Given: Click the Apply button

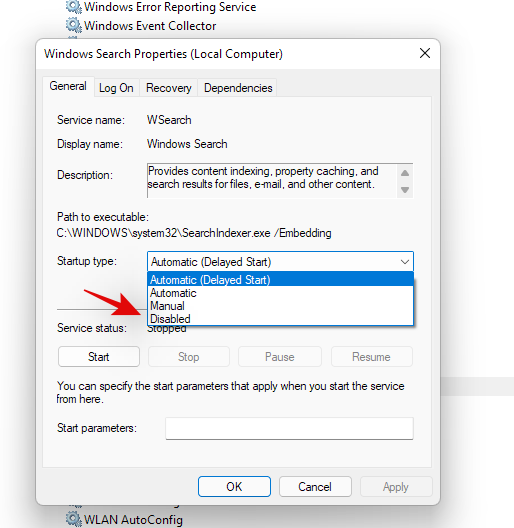Looking at the screenshot, I should [x=396, y=487].
